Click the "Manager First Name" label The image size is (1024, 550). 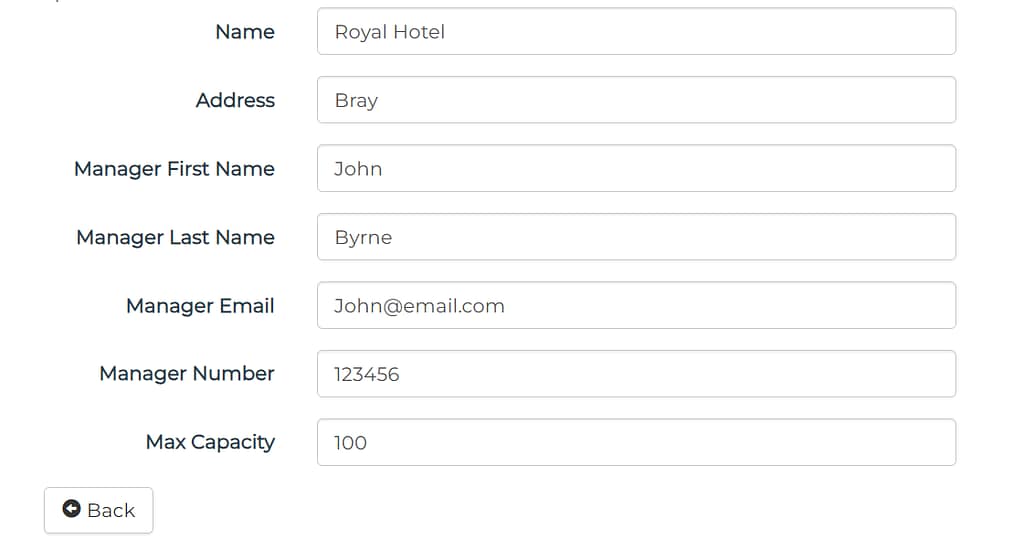tap(174, 169)
